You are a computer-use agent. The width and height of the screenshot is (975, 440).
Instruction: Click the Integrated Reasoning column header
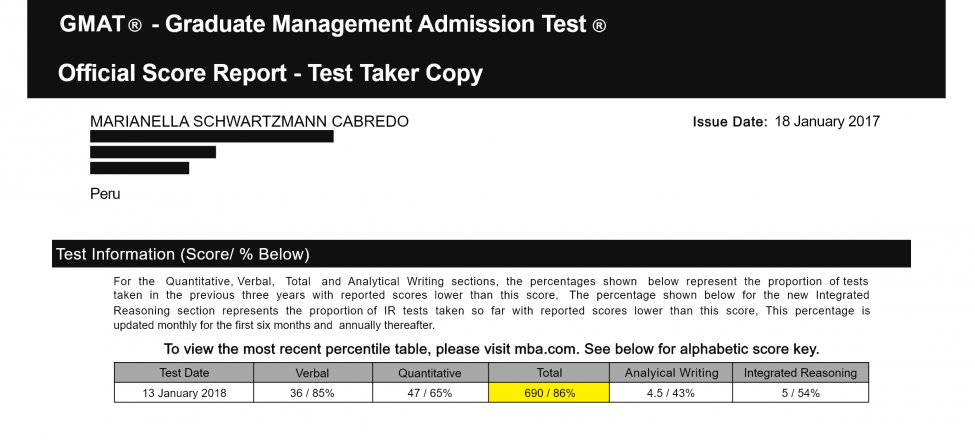click(x=800, y=373)
